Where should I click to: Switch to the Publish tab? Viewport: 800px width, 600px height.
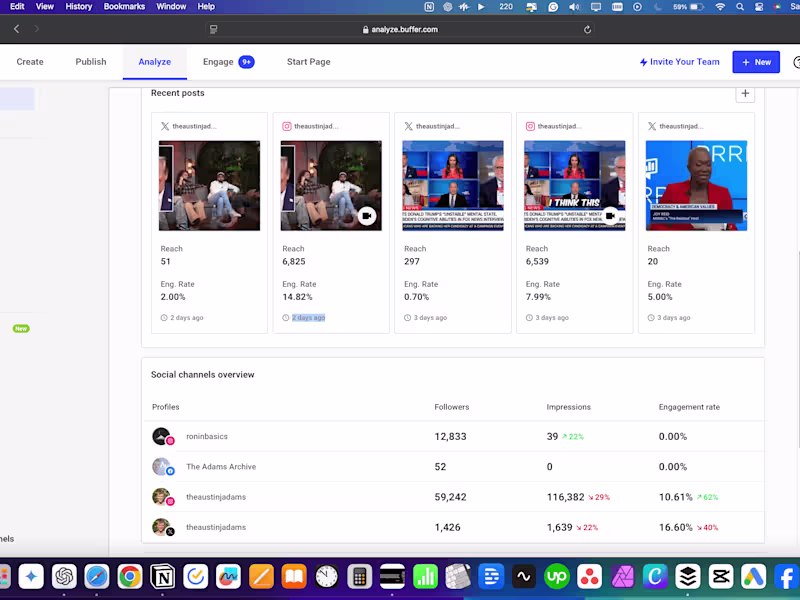[90, 61]
